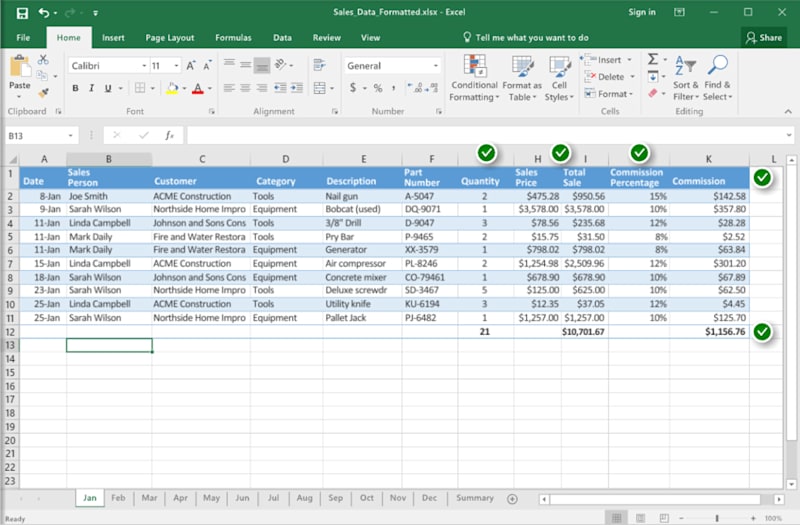Viewport: 800px width, 525px height.
Task: Open text orientation tool
Action: pyautogui.click(x=281, y=64)
